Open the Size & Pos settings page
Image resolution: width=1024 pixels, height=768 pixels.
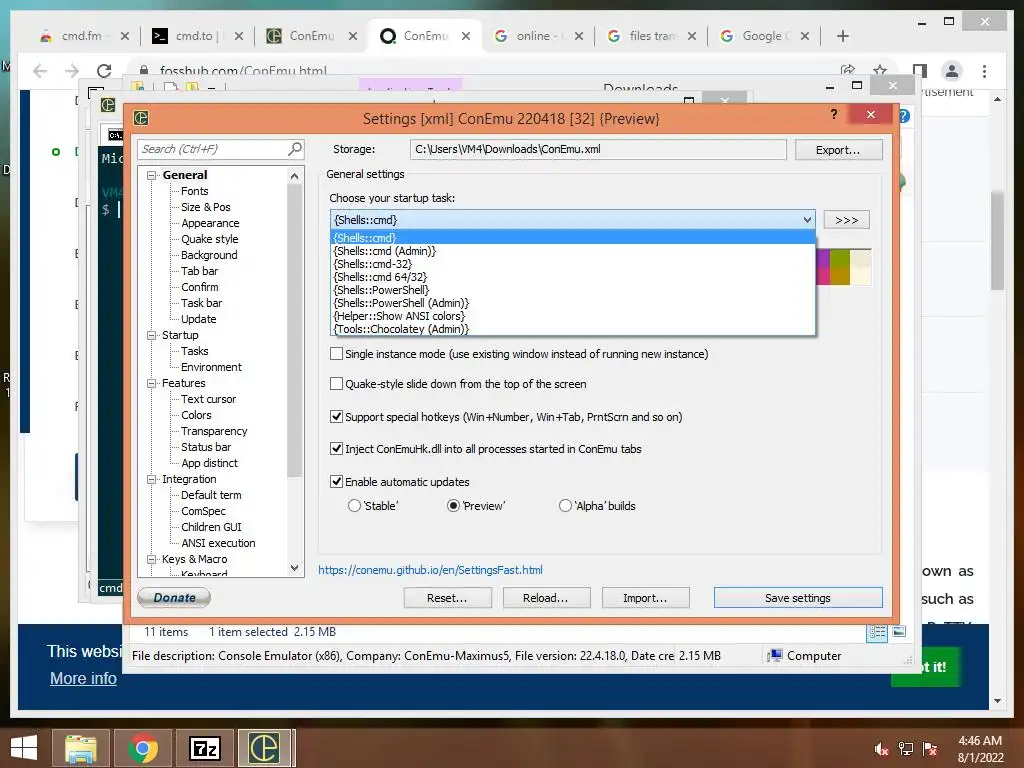click(x=206, y=207)
